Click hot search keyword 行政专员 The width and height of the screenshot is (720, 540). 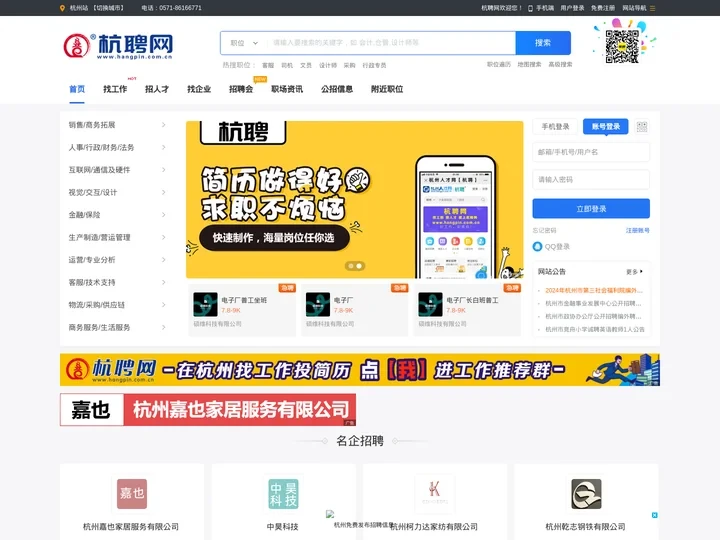[x=374, y=66]
